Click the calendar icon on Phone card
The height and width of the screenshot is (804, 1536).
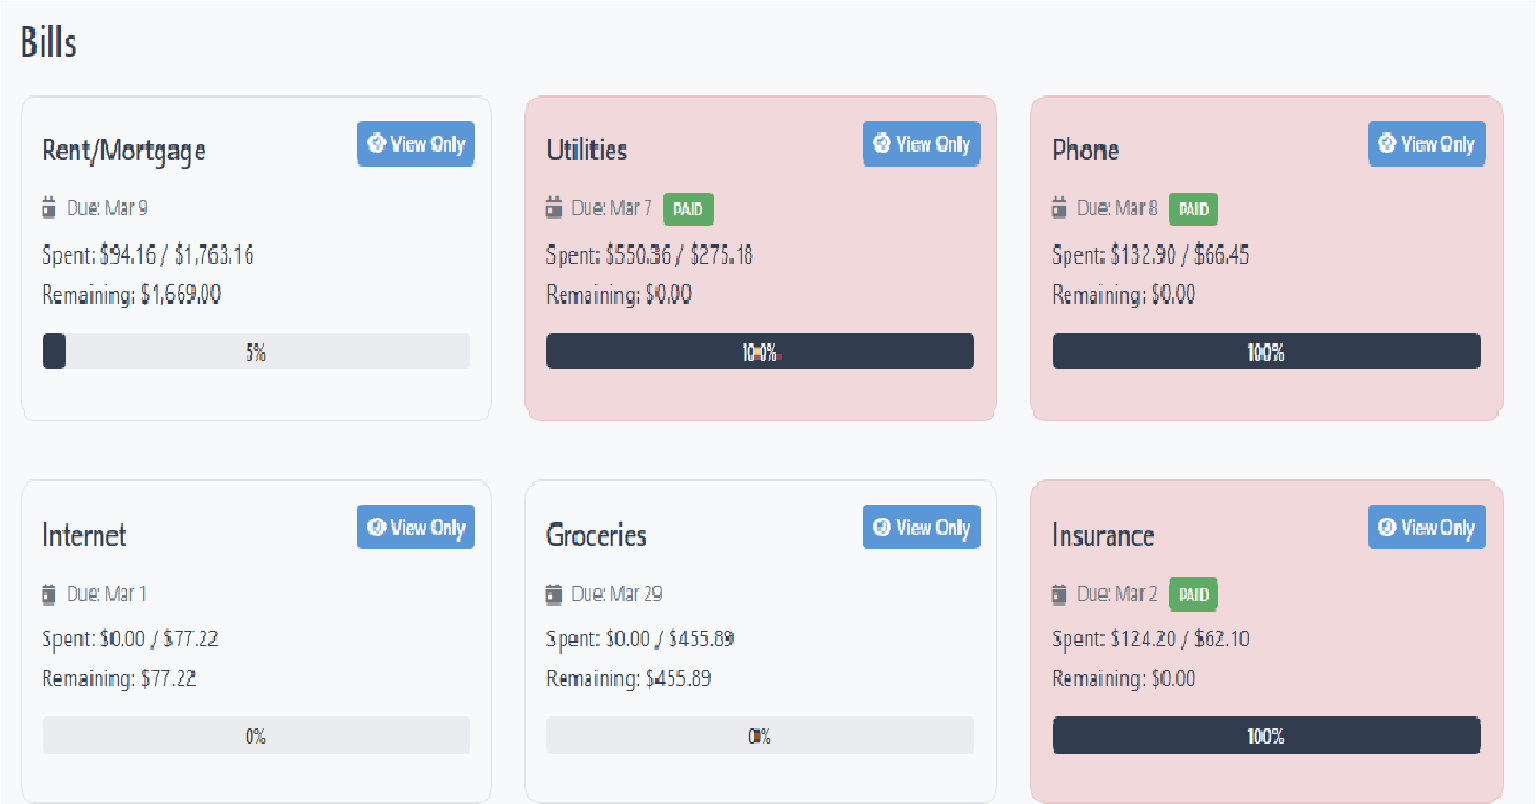1060,208
